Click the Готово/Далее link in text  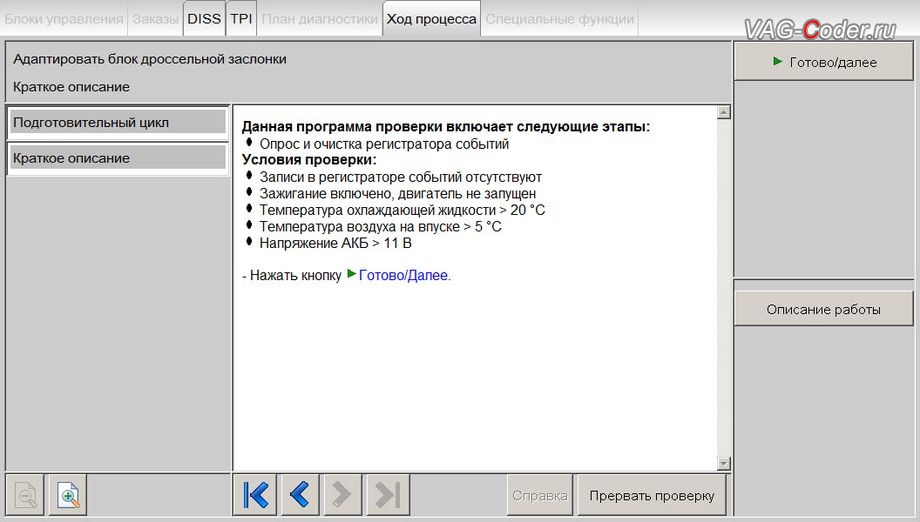point(404,275)
